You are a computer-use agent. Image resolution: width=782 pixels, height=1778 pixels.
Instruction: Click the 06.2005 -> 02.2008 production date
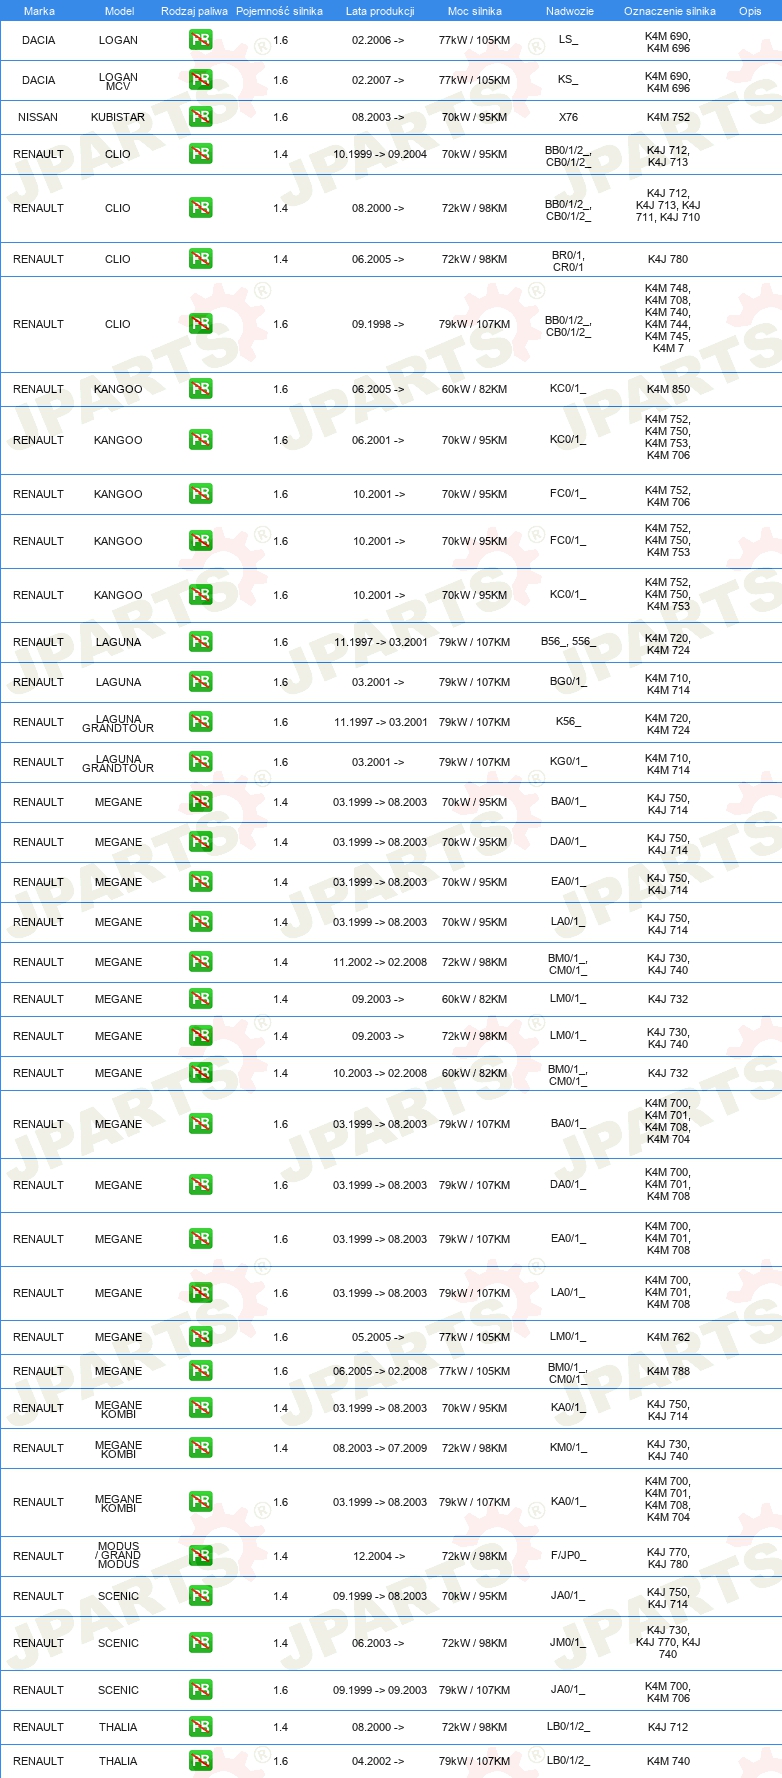point(380,1372)
